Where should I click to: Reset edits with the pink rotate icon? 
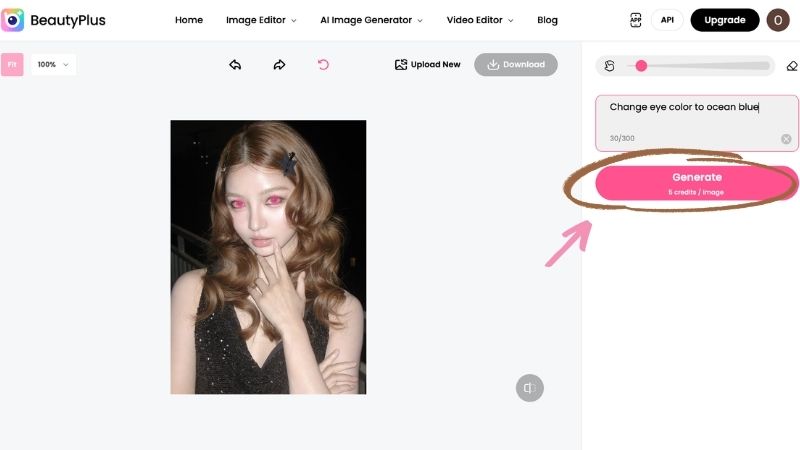[323, 65]
